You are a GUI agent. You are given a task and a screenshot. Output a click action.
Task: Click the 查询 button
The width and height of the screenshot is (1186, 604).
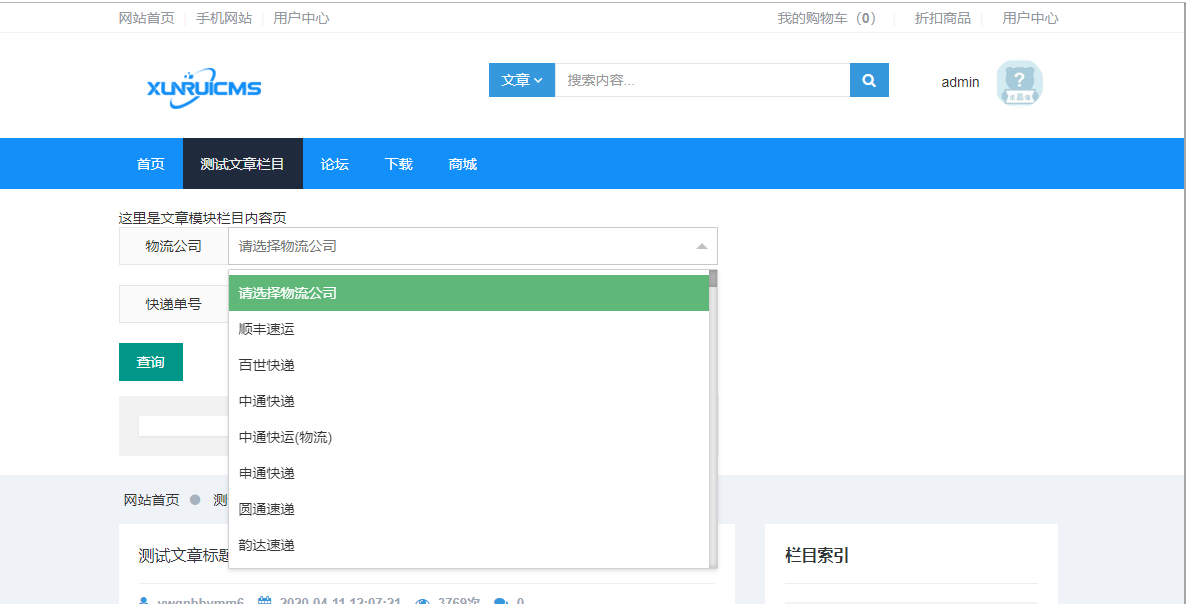[151, 362]
